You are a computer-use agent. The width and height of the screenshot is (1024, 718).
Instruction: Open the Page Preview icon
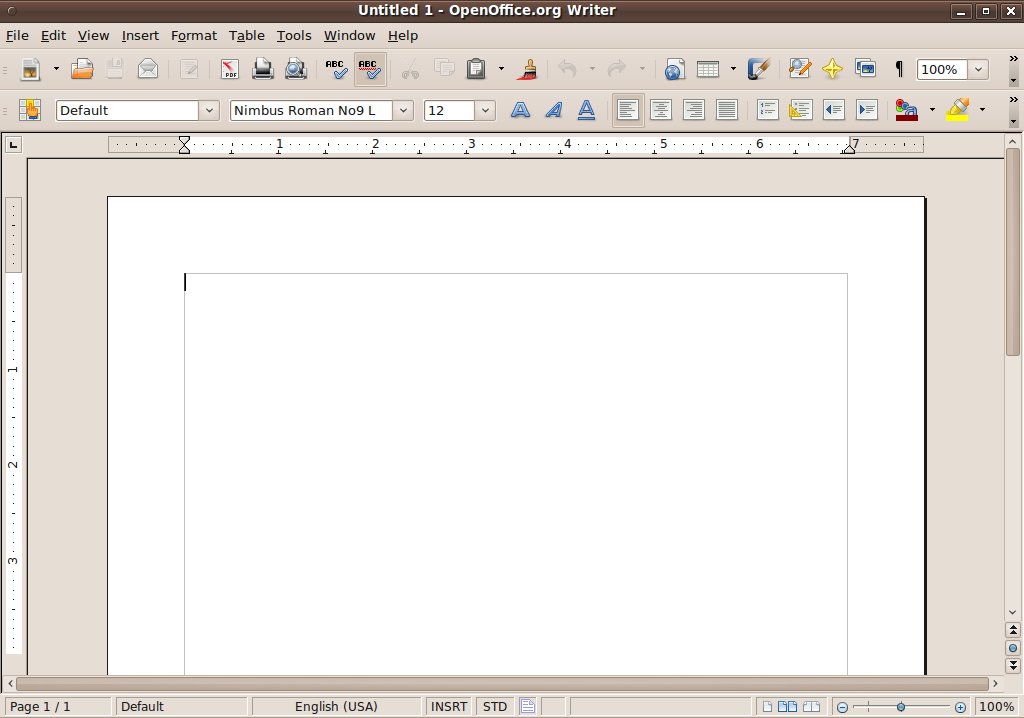click(x=295, y=69)
